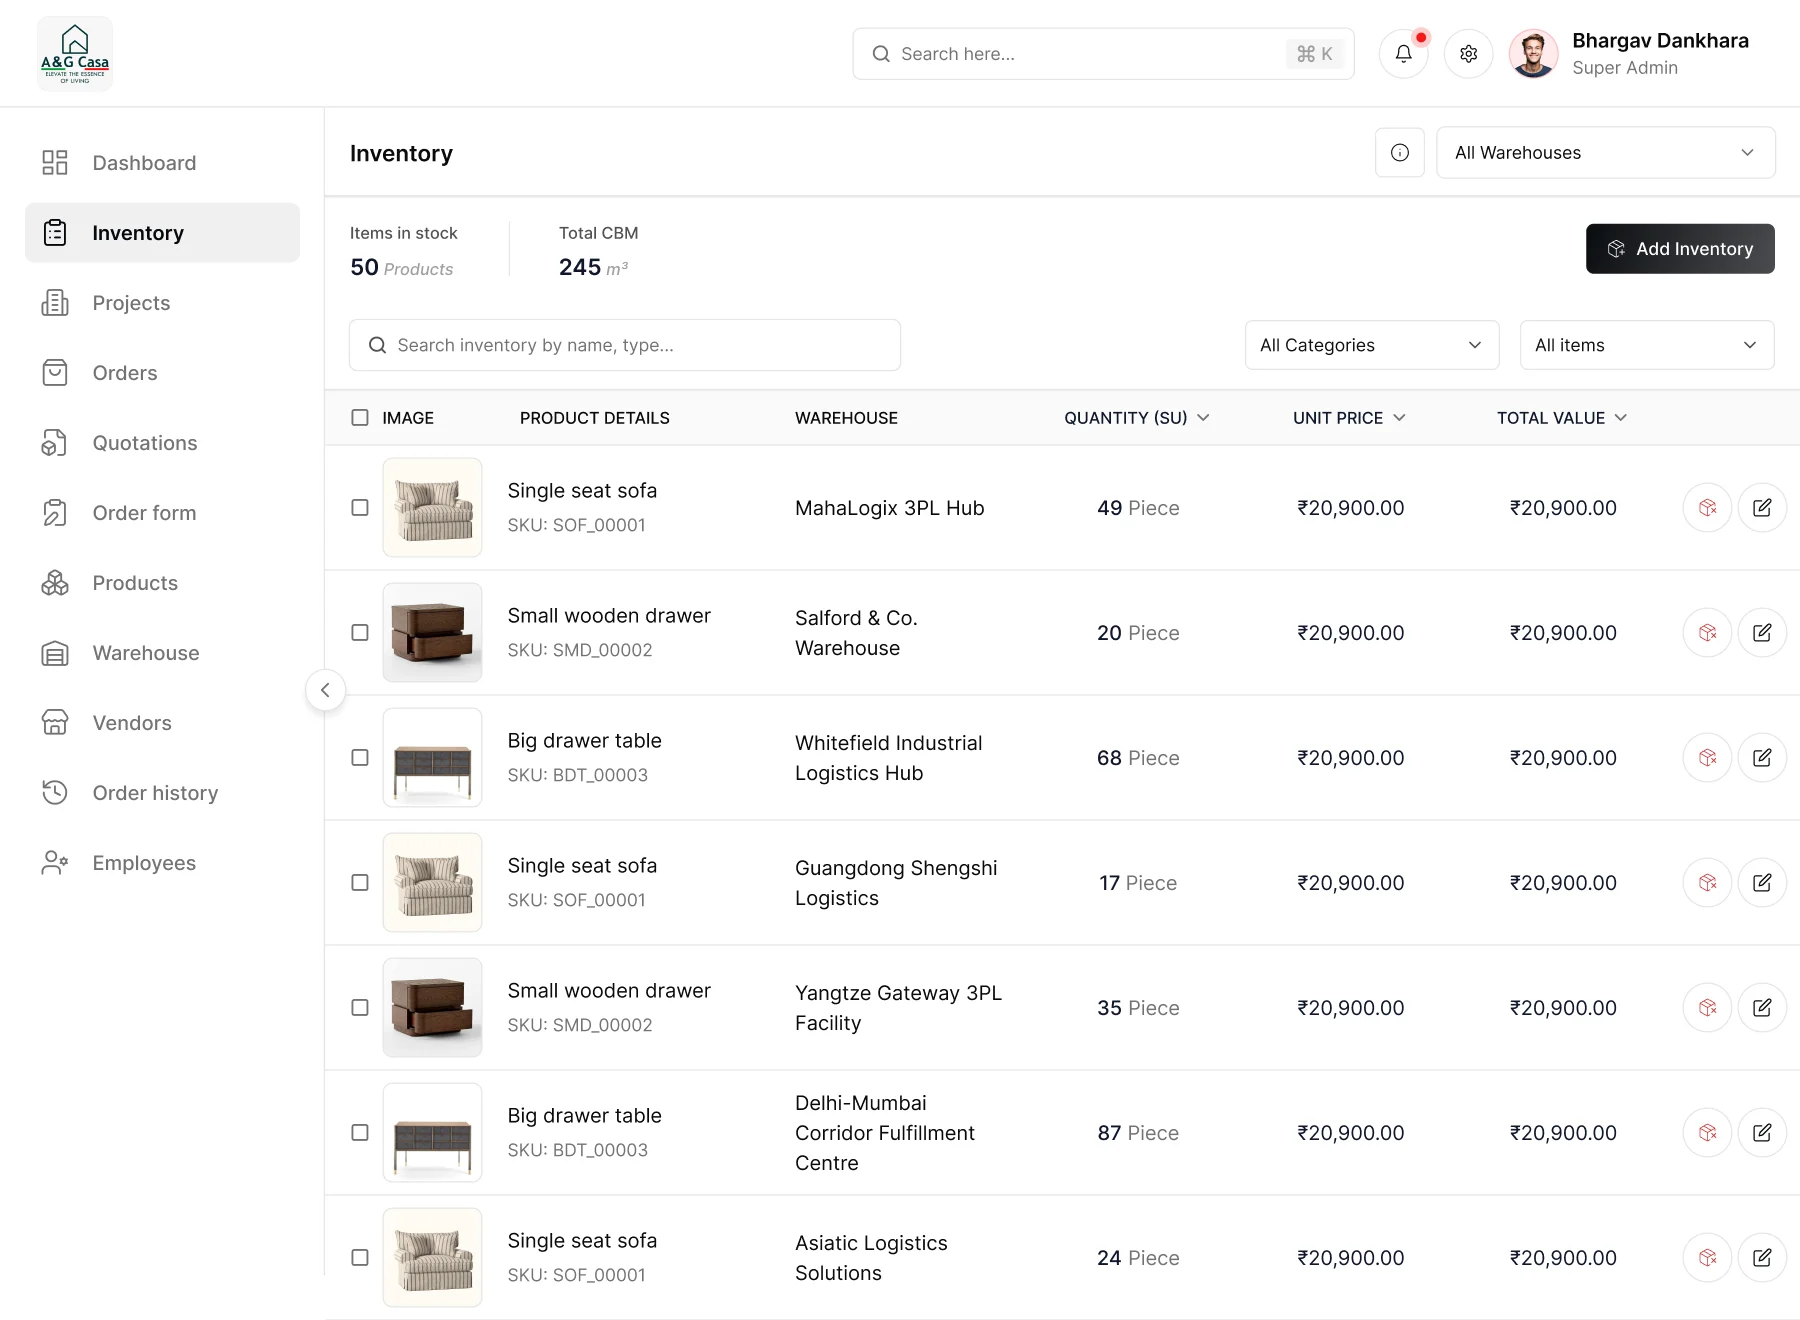Edit the MahaLogix 3PL Hub row
The height and width of the screenshot is (1320, 1800).
click(x=1762, y=508)
